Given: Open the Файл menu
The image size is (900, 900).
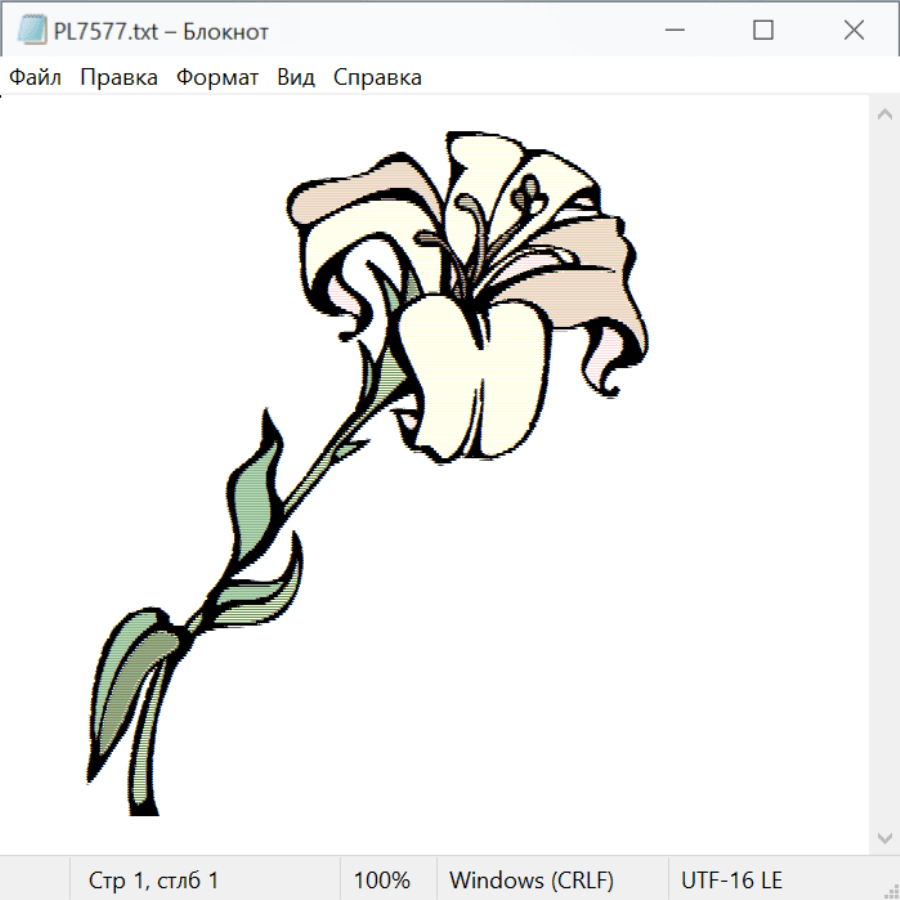Looking at the screenshot, I should tap(35, 78).
